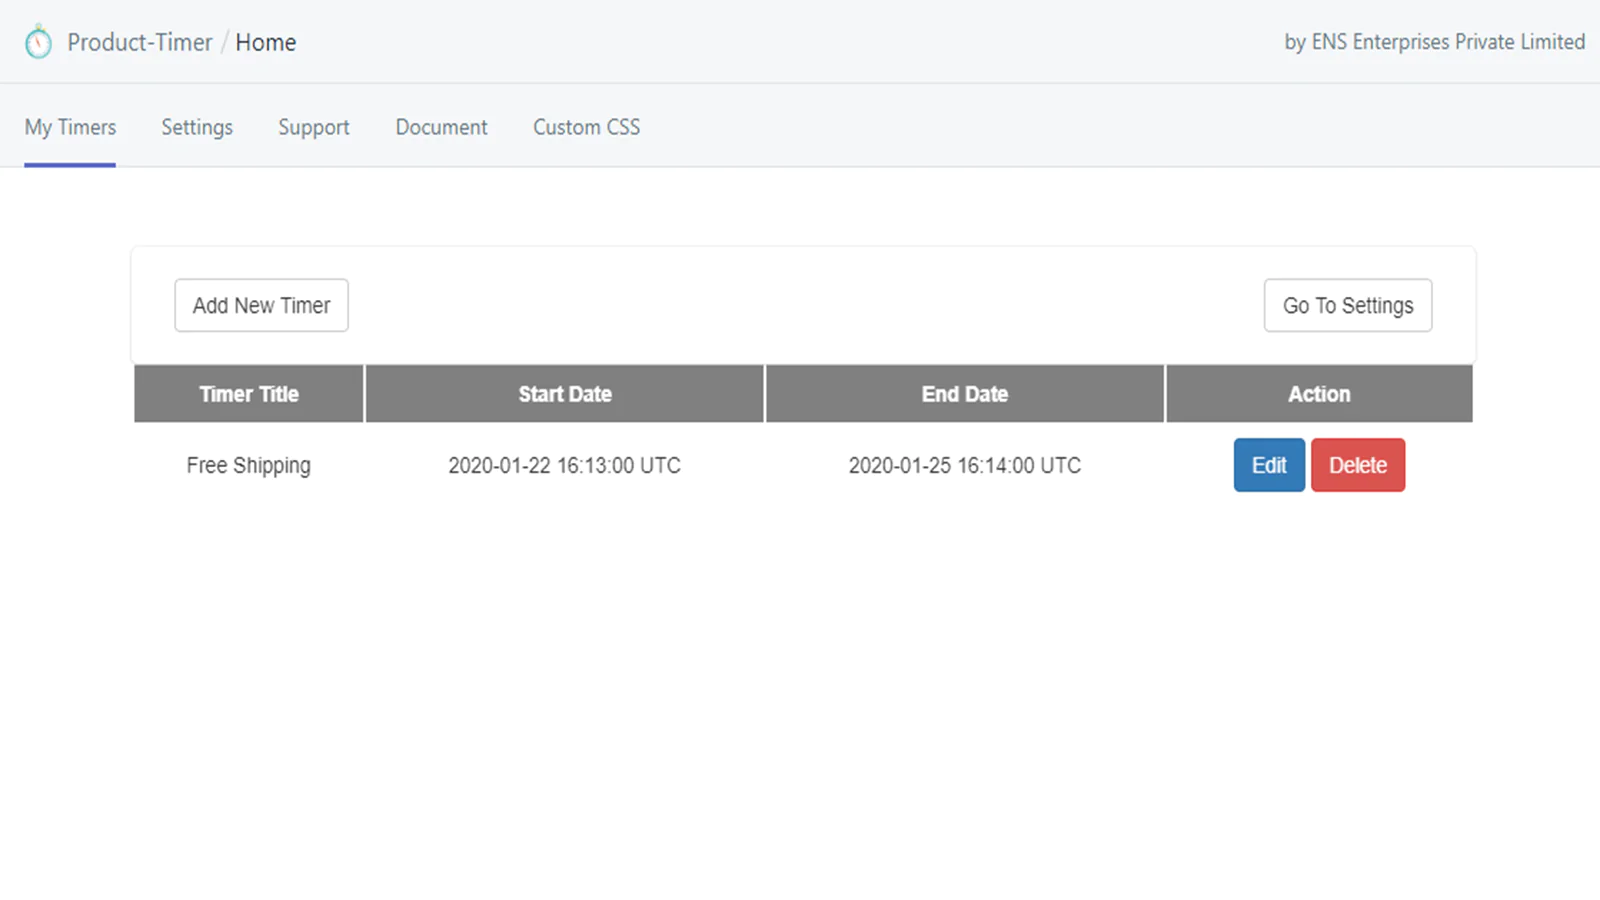Click the 2020-01-22 start date value
The height and width of the screenshot is (900, 1600).
564,465
